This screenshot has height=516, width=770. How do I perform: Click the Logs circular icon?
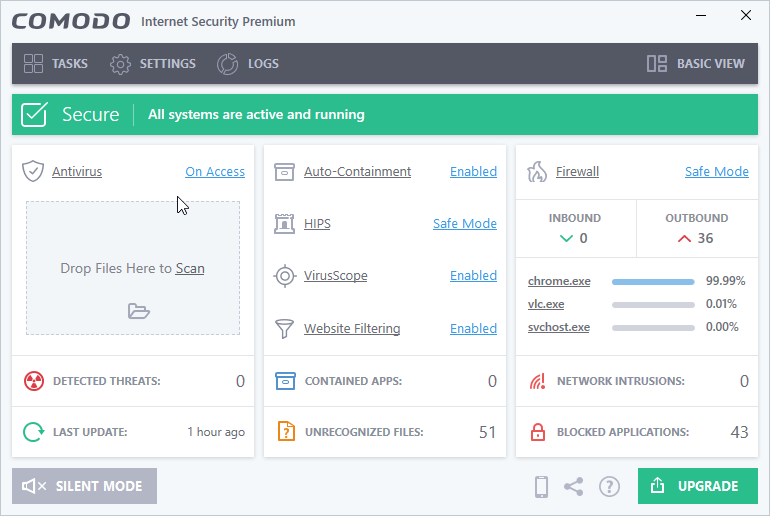click(x=227, y=64)
